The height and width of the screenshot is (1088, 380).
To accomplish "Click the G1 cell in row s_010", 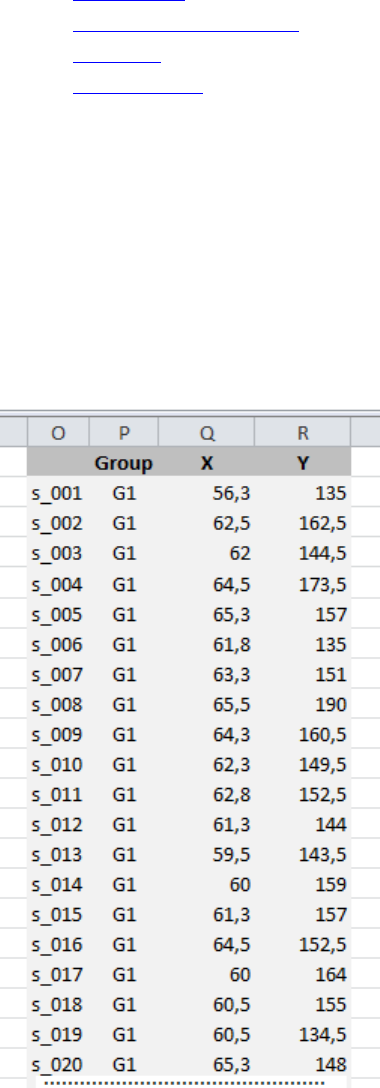I will point(124,765).
